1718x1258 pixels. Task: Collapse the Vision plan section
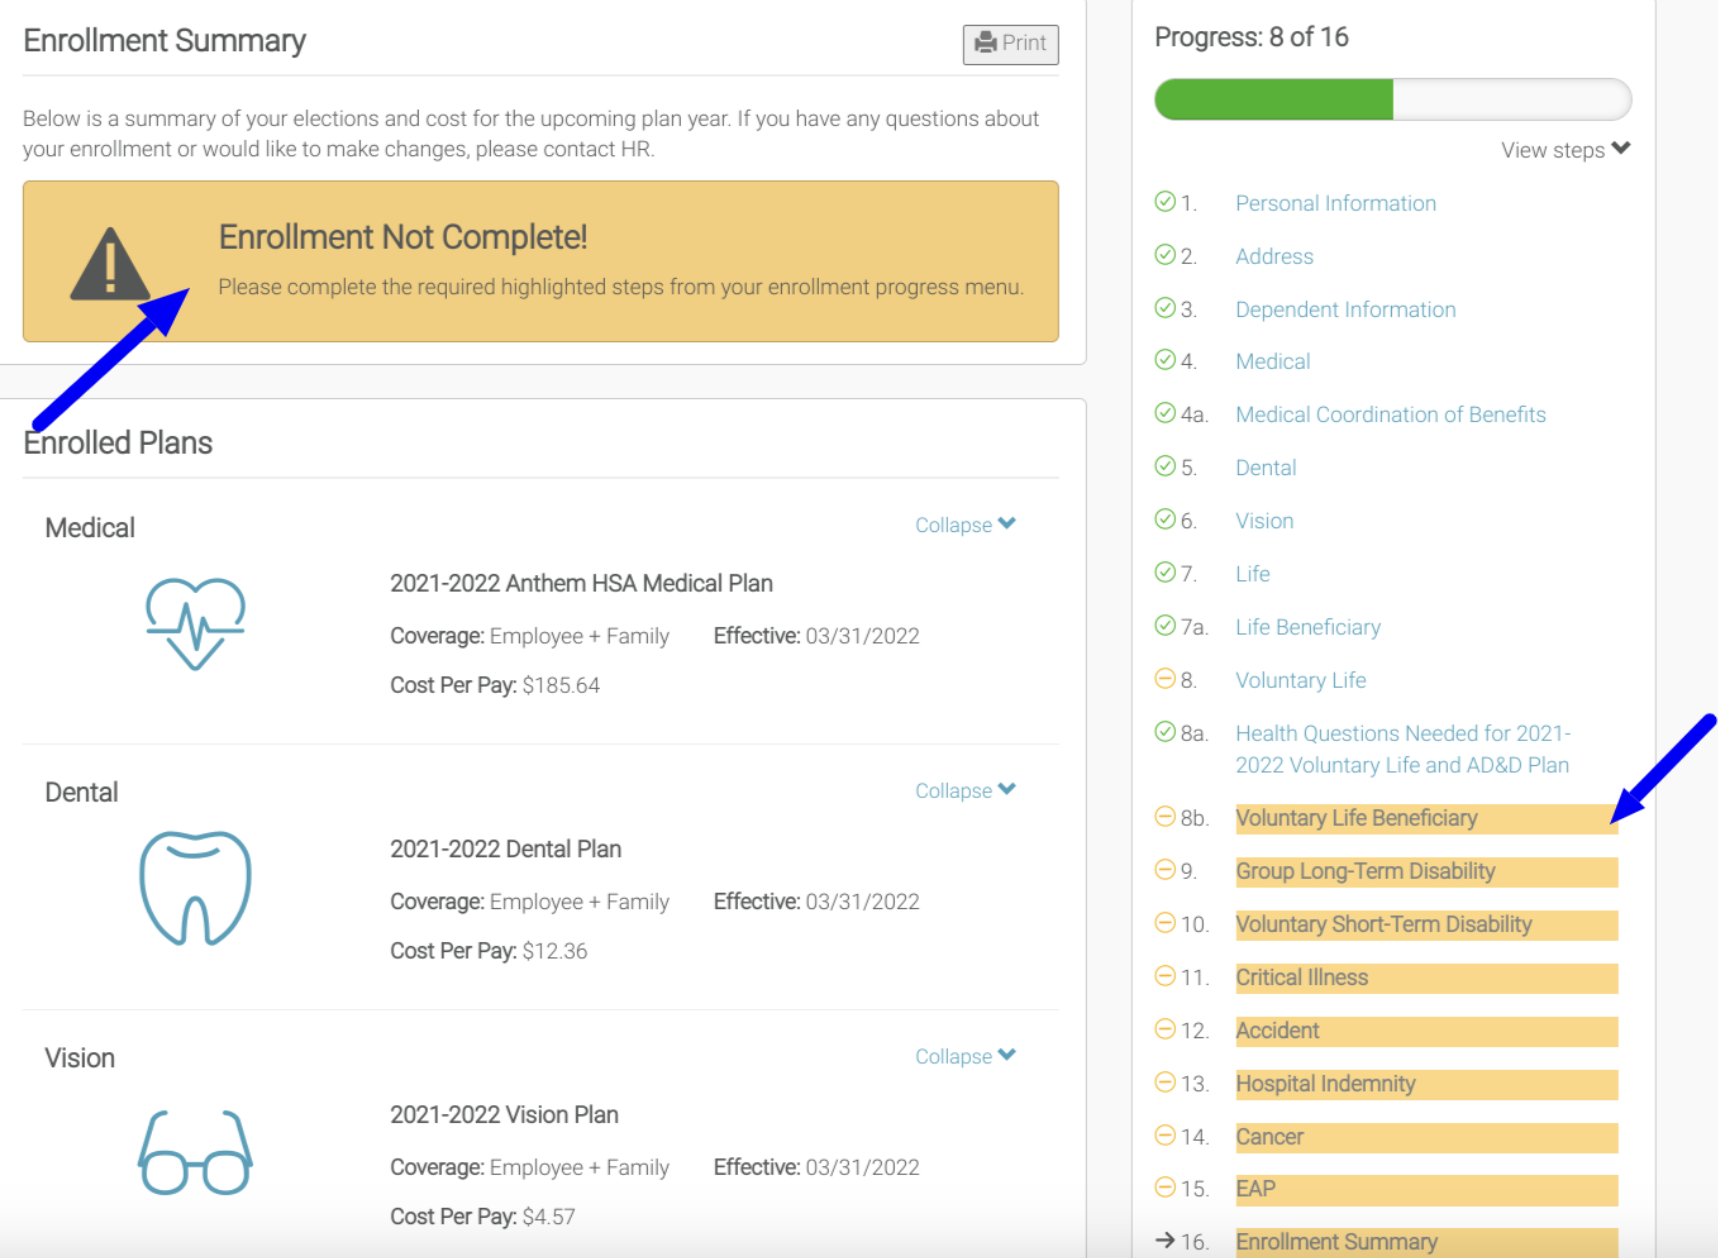965,1056
